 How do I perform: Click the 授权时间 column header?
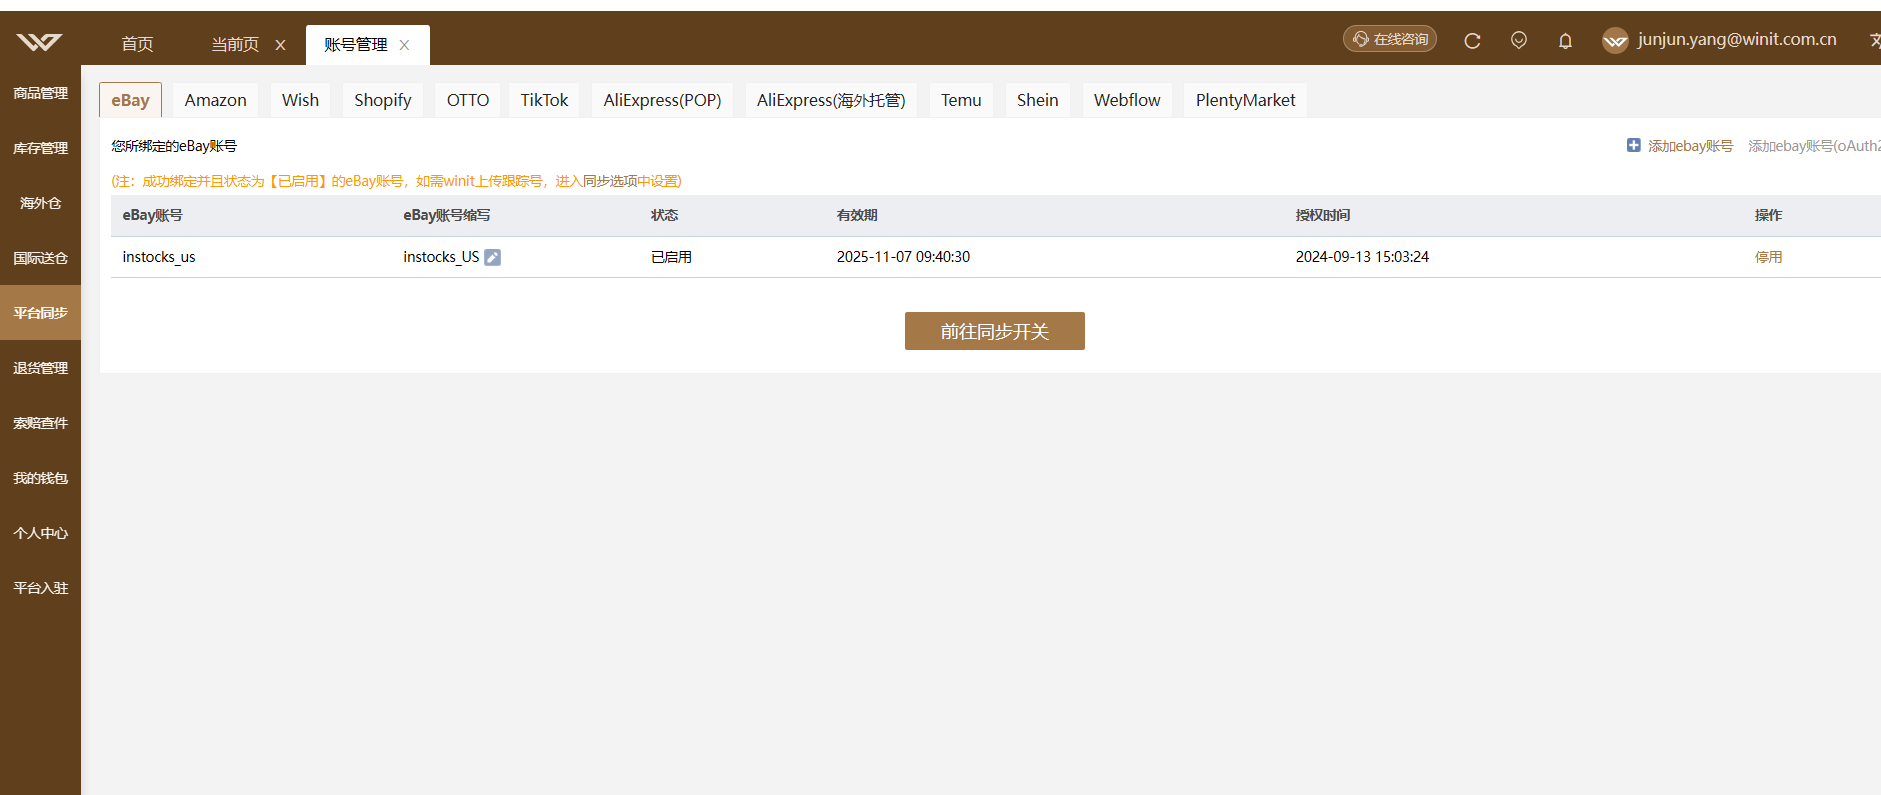[x=1322, y=215]
